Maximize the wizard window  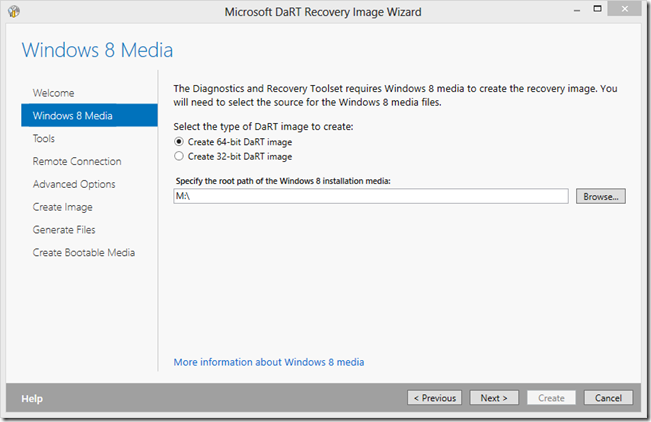click(x=597, y=9)
